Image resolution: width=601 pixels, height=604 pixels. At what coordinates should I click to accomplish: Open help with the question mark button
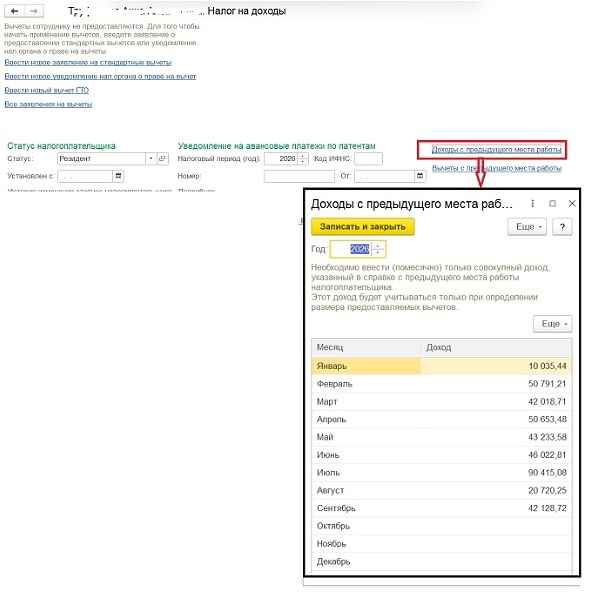pyautogui.click(x=562, y=227)
